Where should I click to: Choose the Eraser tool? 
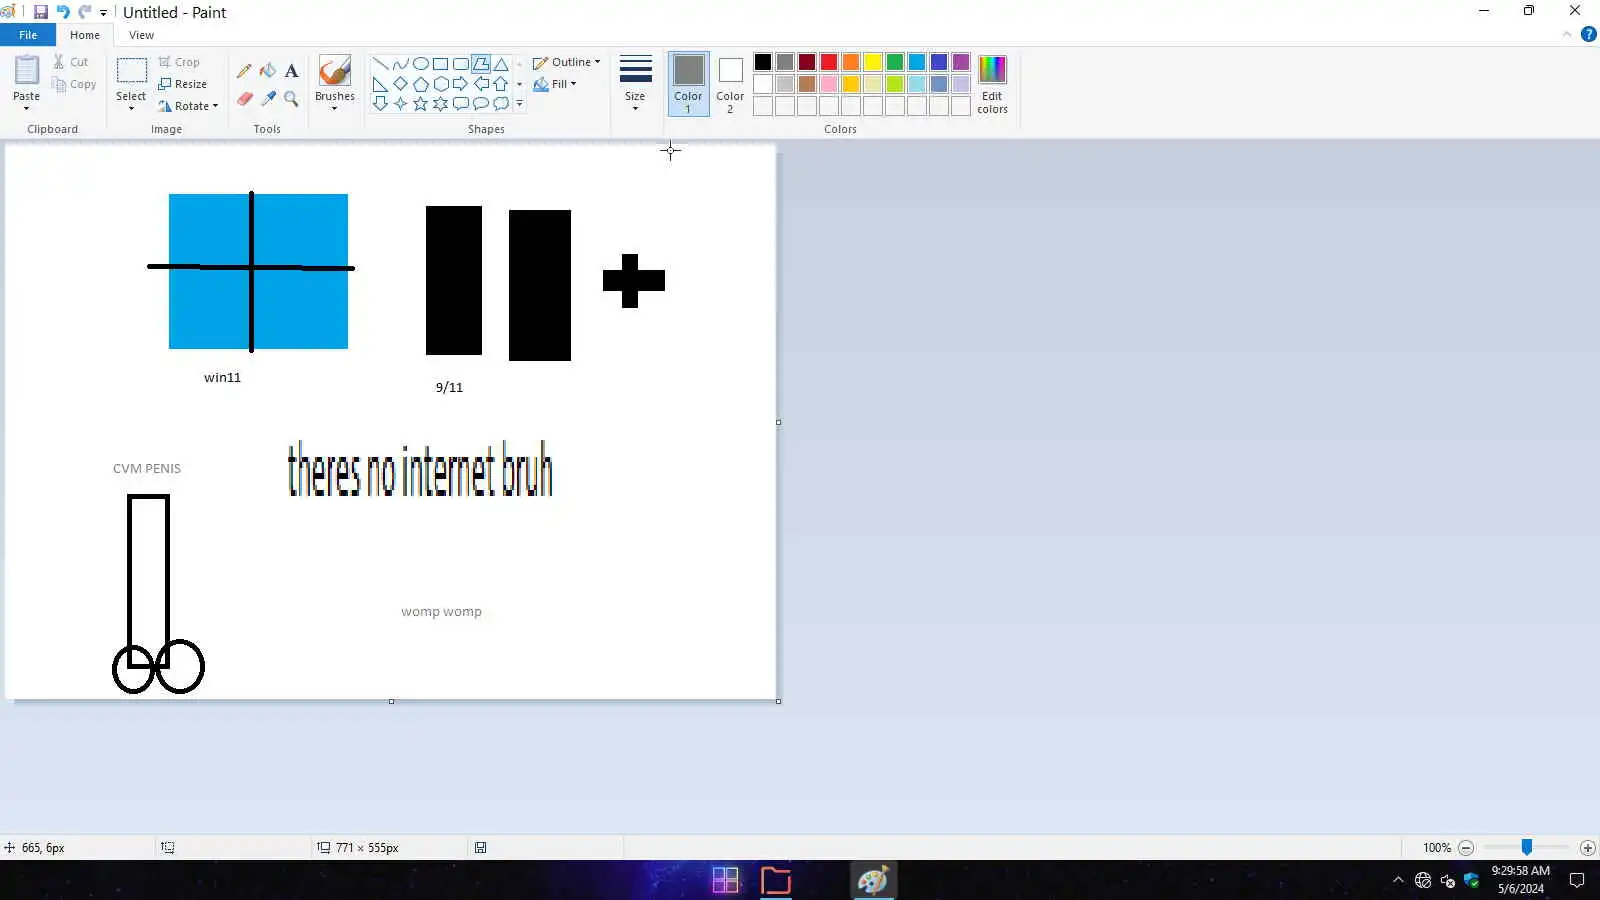click(244, 98)
